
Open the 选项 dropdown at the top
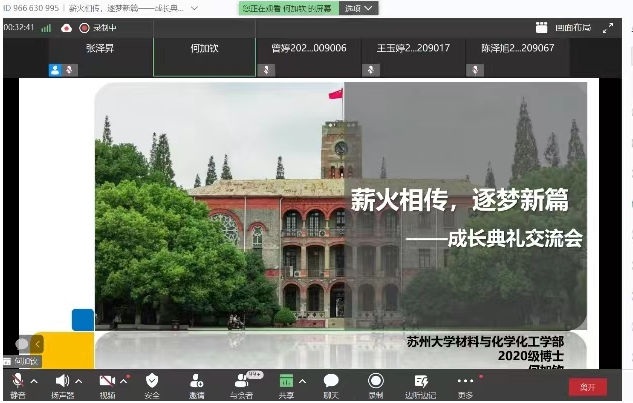(x=359, y=8)
